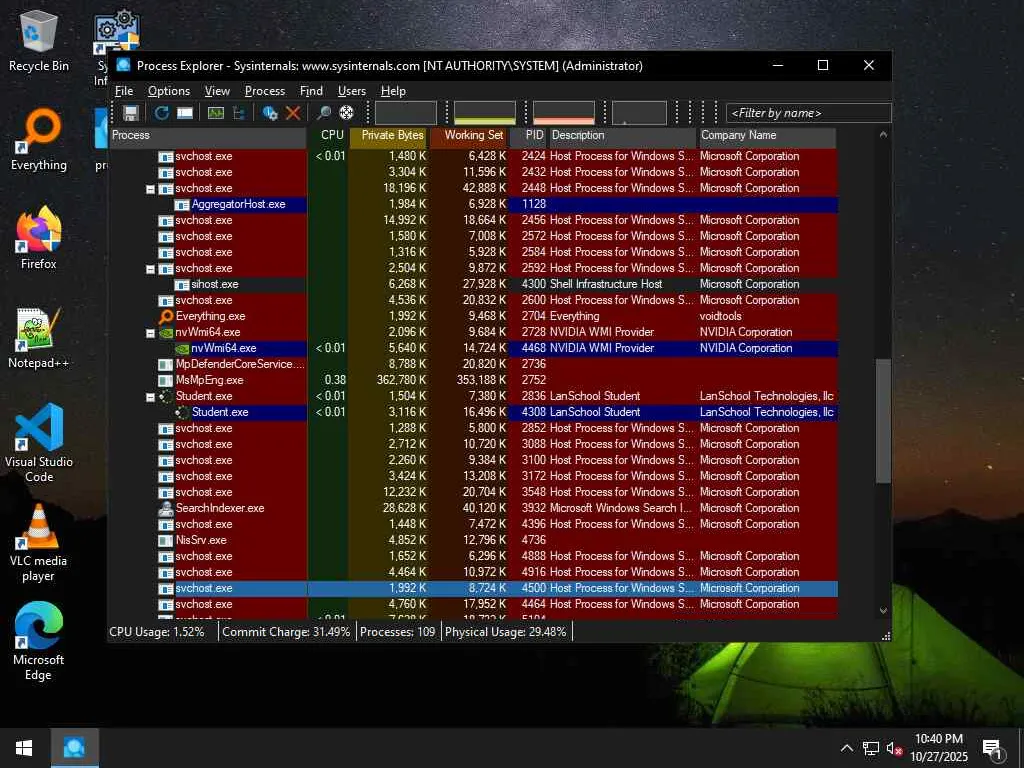Open the Users menu
1024x768 pixels.
(x=351, y=91)
